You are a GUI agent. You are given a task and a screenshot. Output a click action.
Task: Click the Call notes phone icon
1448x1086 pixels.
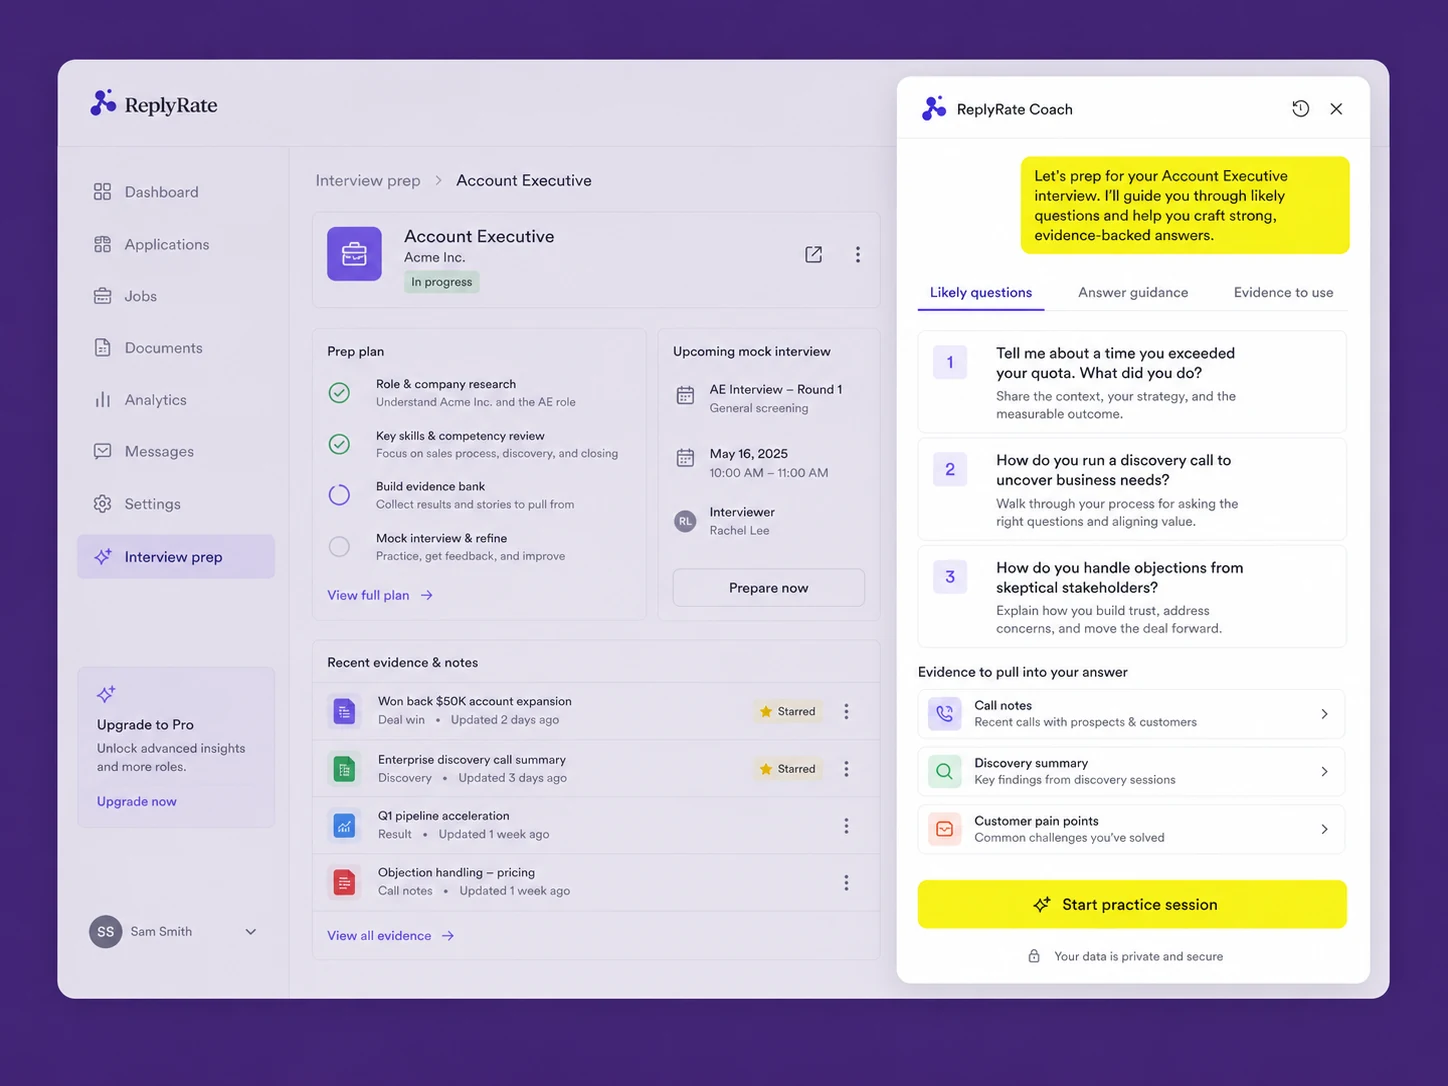click(x=945, y=714)
